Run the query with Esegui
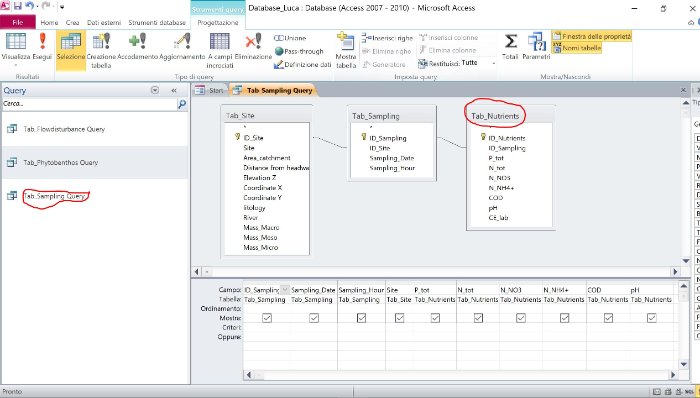 [42, 46]
